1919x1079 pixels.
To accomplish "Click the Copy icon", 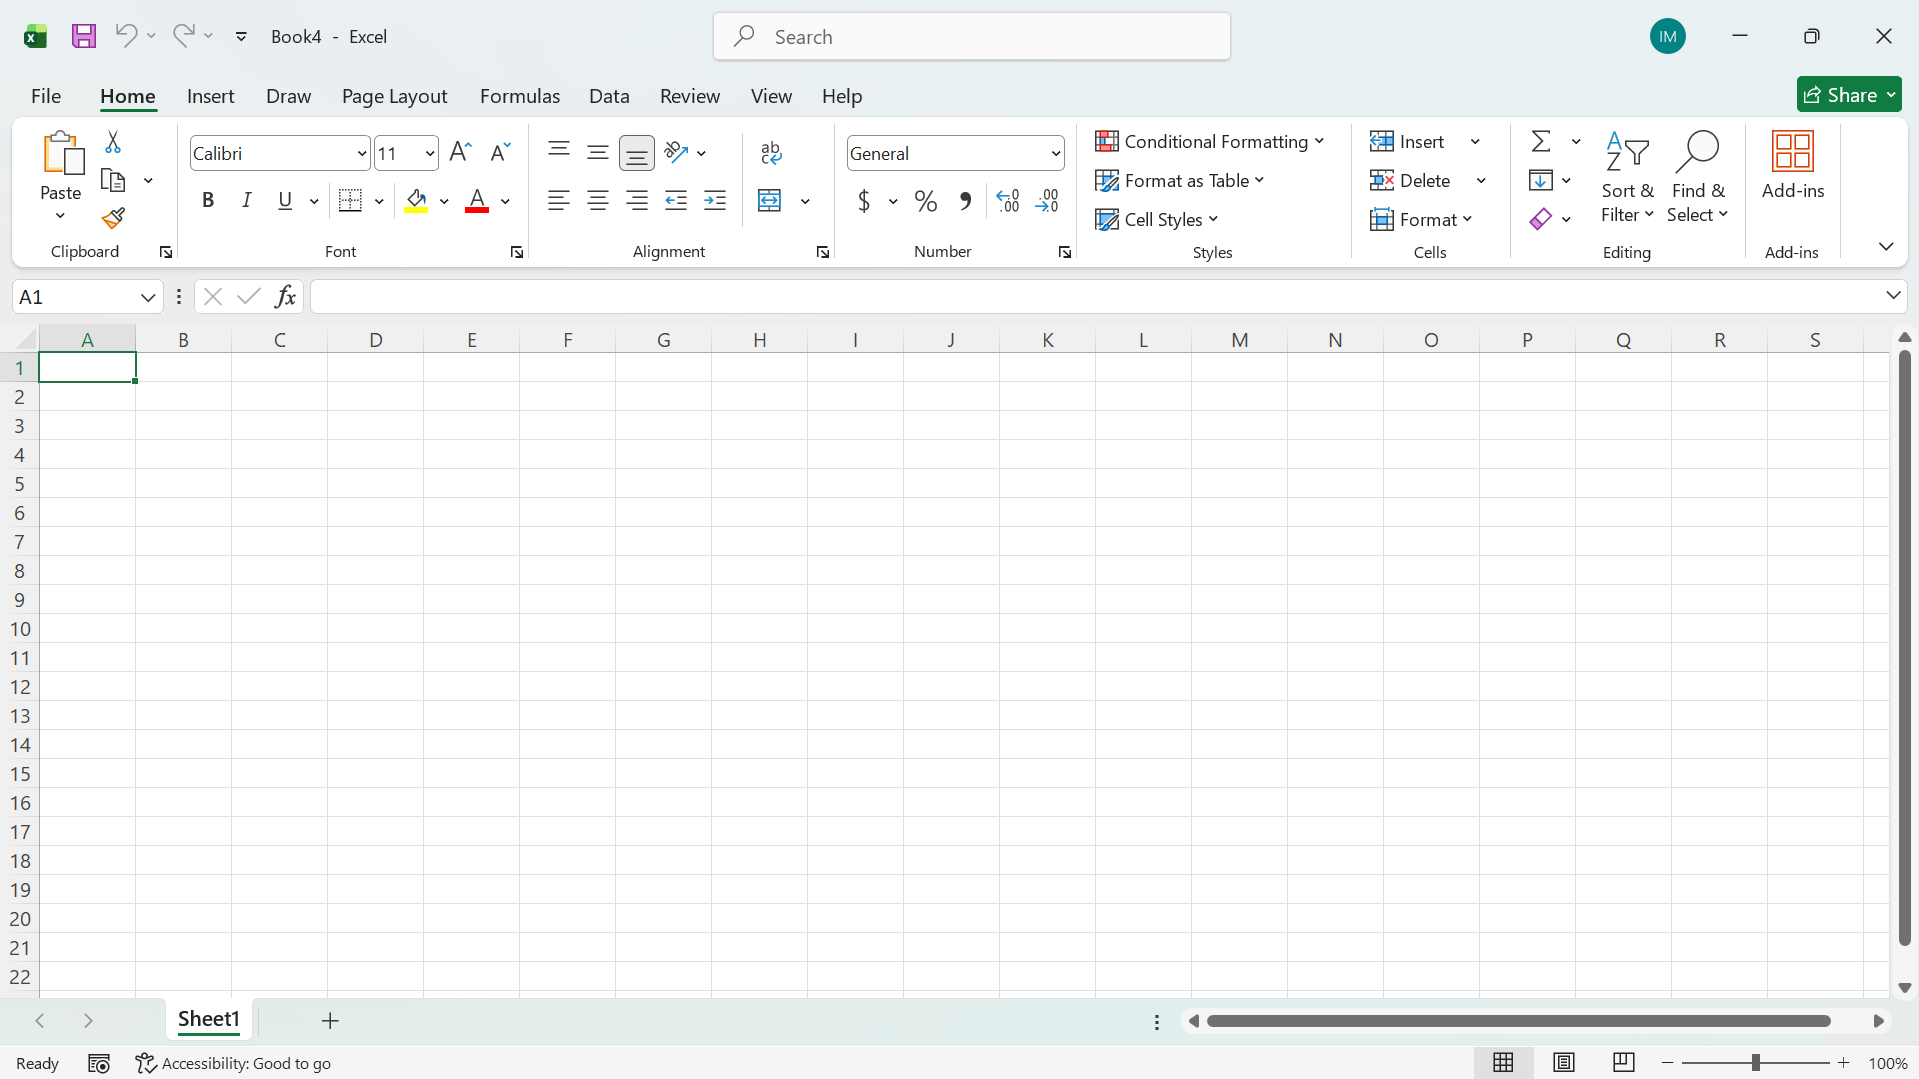I will click(113, 180).
